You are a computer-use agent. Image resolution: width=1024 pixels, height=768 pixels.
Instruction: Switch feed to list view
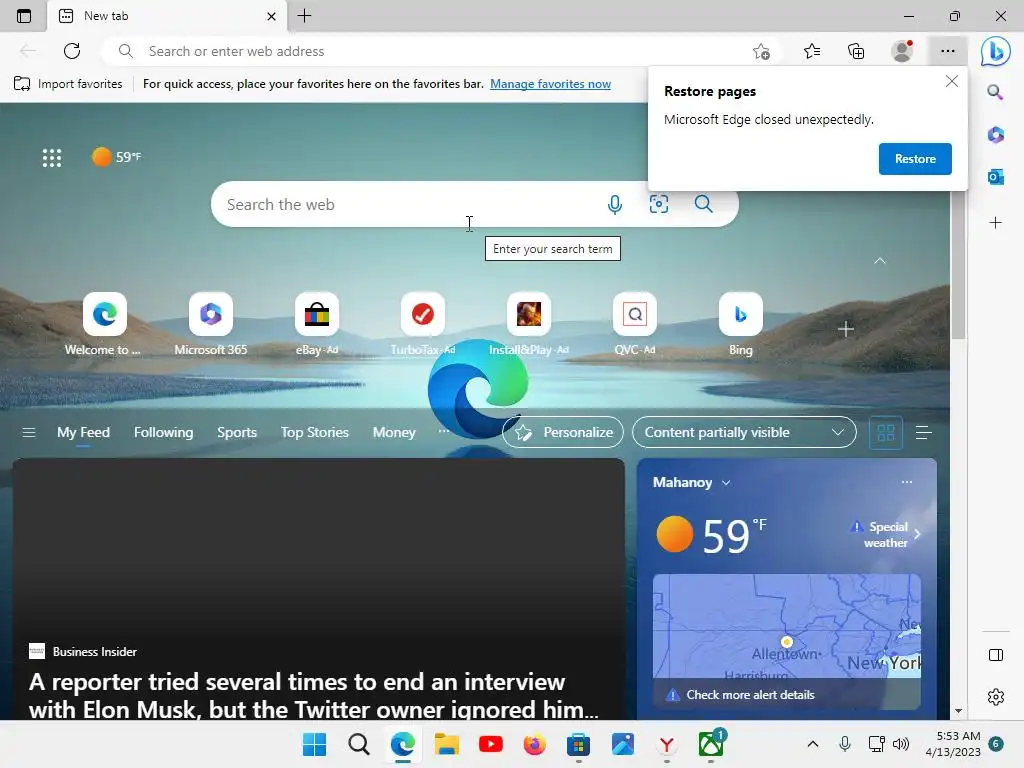tap(923, 432)
